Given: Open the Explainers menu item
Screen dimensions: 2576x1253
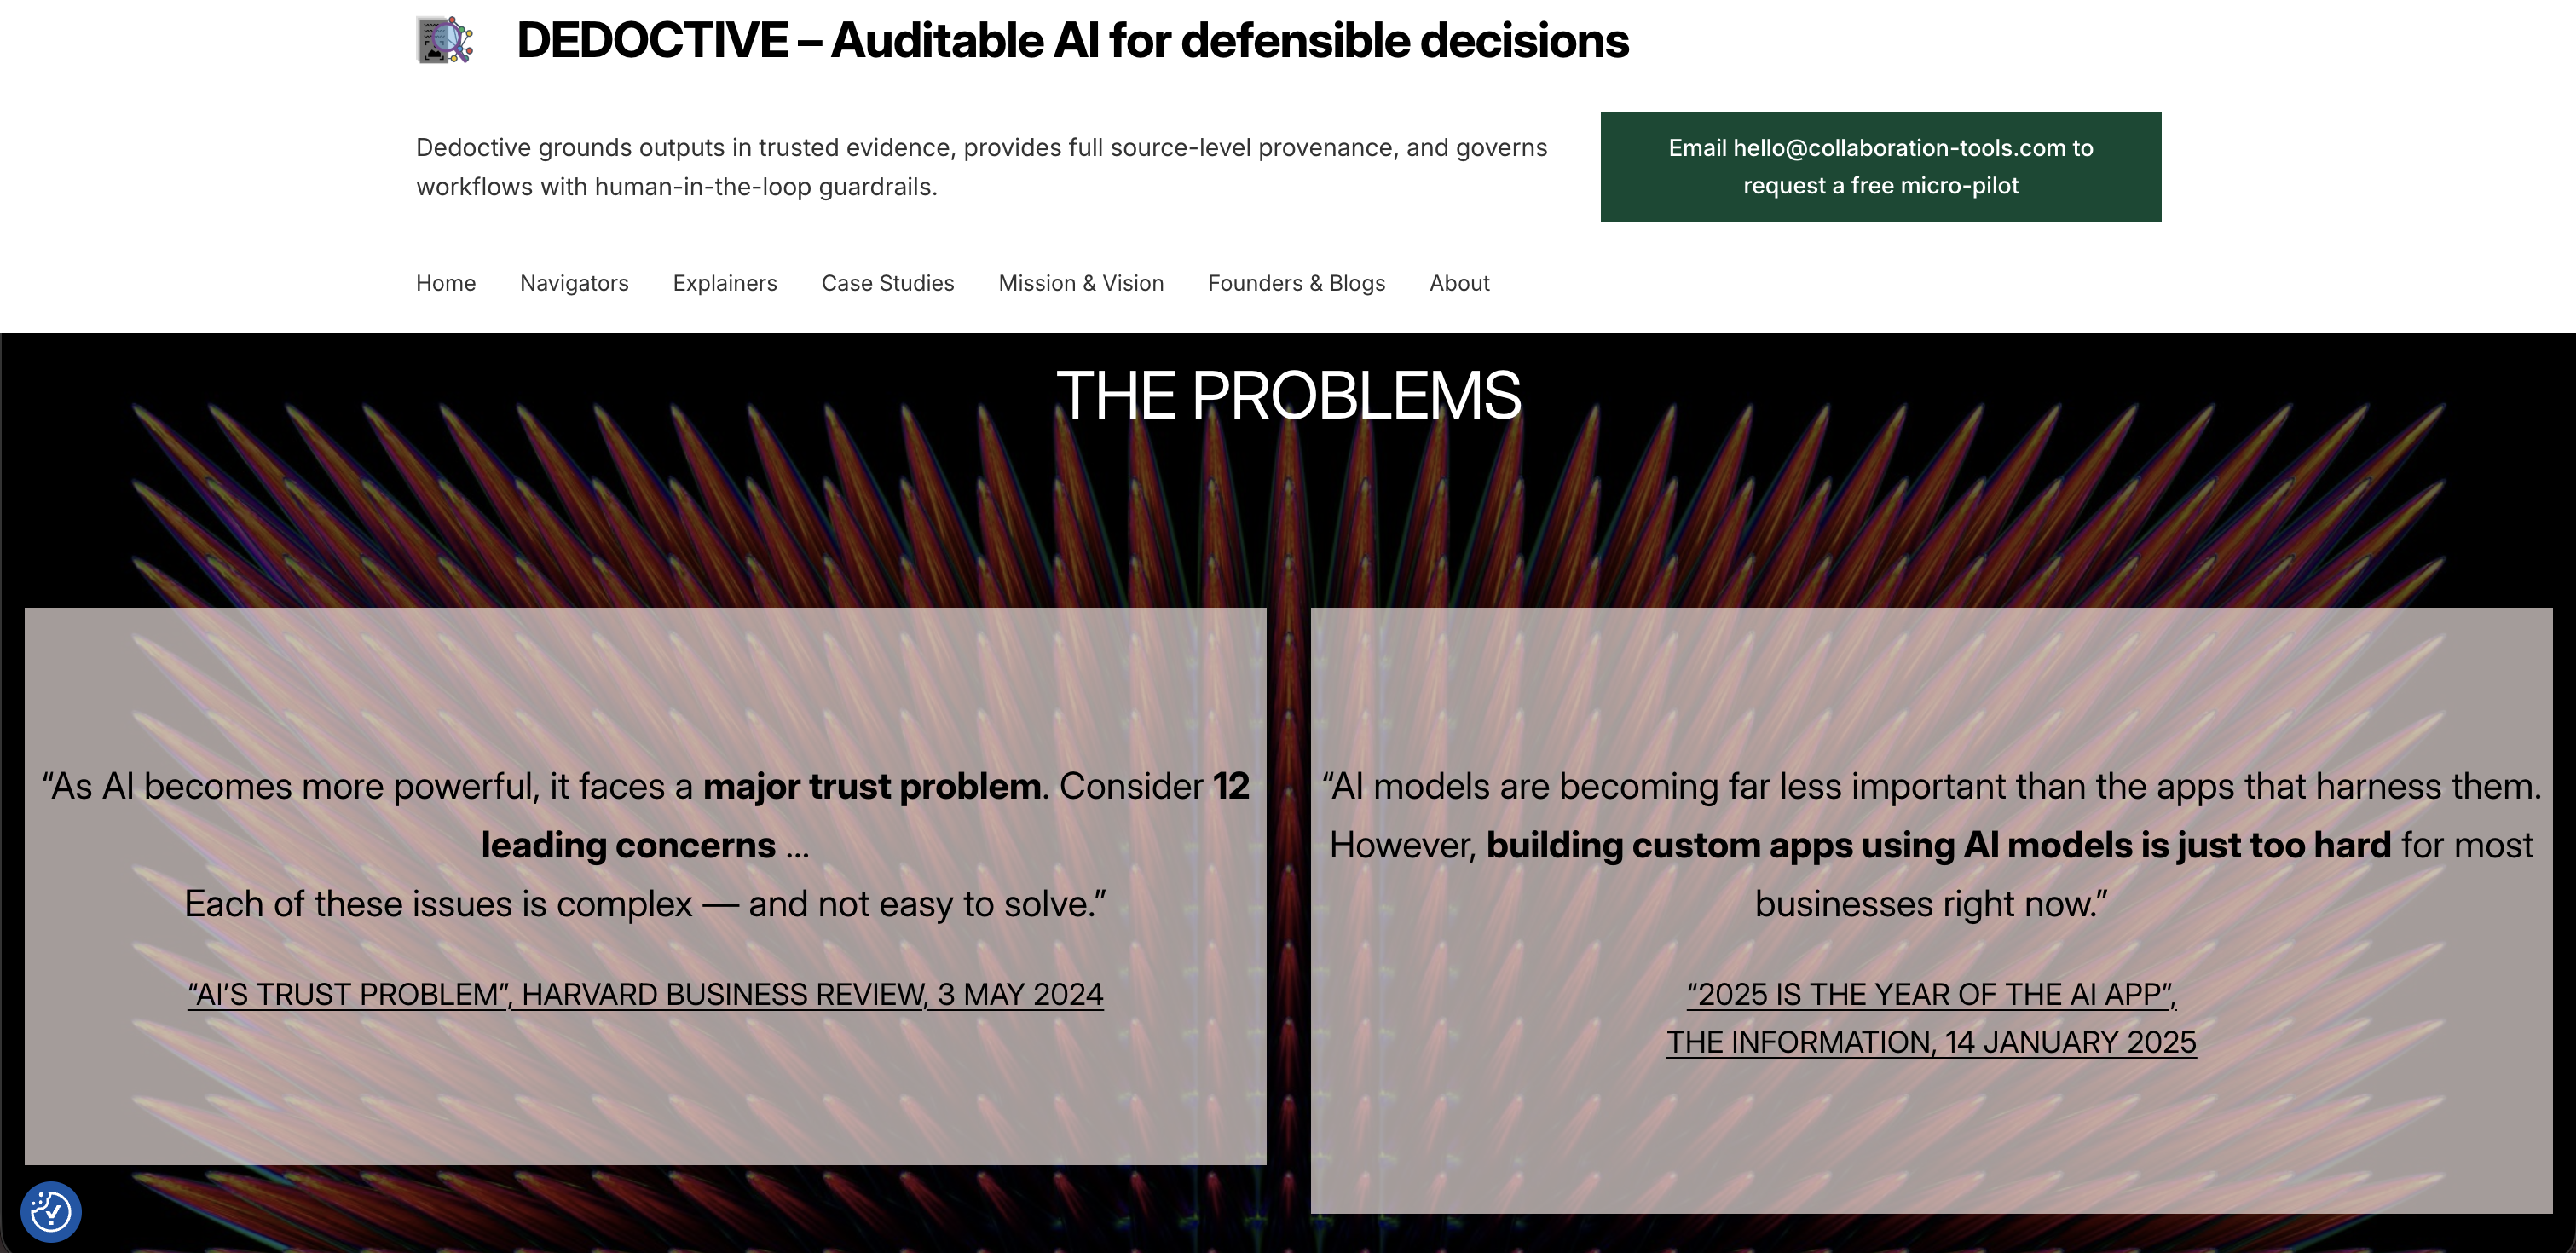Looking at the screenshot, I should point(725,283).
